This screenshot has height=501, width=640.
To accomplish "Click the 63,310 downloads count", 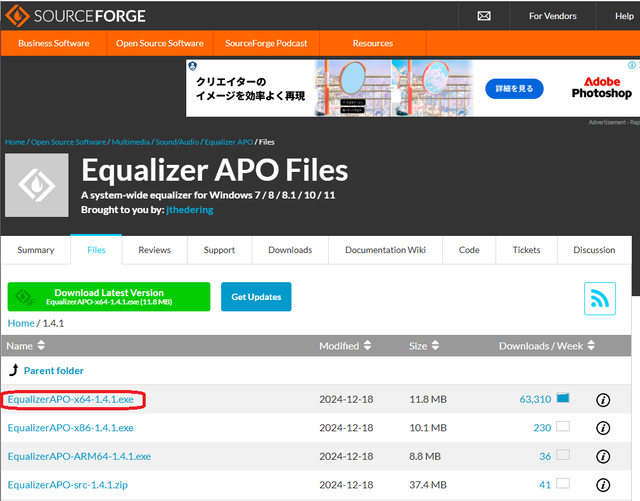I will (535, 399).
